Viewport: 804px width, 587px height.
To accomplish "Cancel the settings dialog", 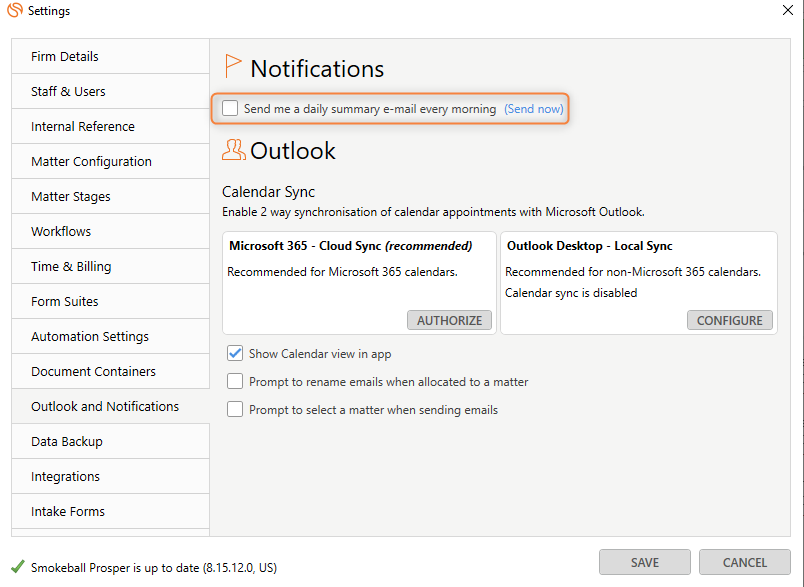I will (x=745, y=562).
